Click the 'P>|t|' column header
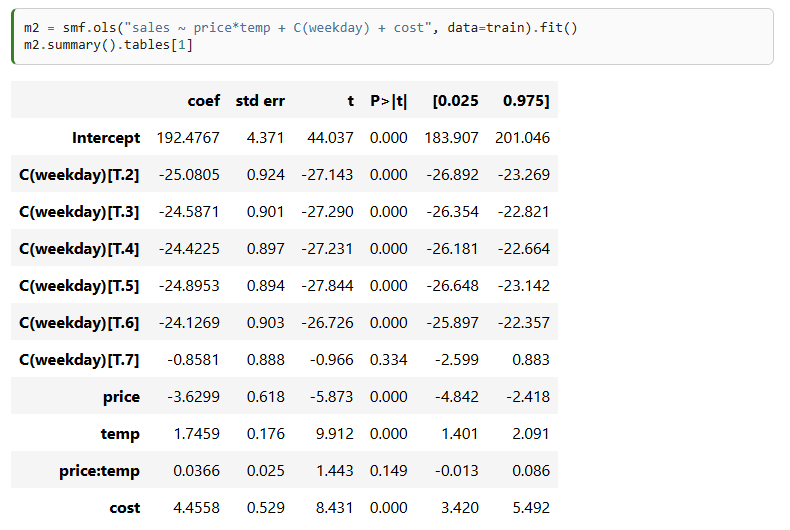Image resolution: width=790 pixels, height=530 pixels. coord(388,101)
